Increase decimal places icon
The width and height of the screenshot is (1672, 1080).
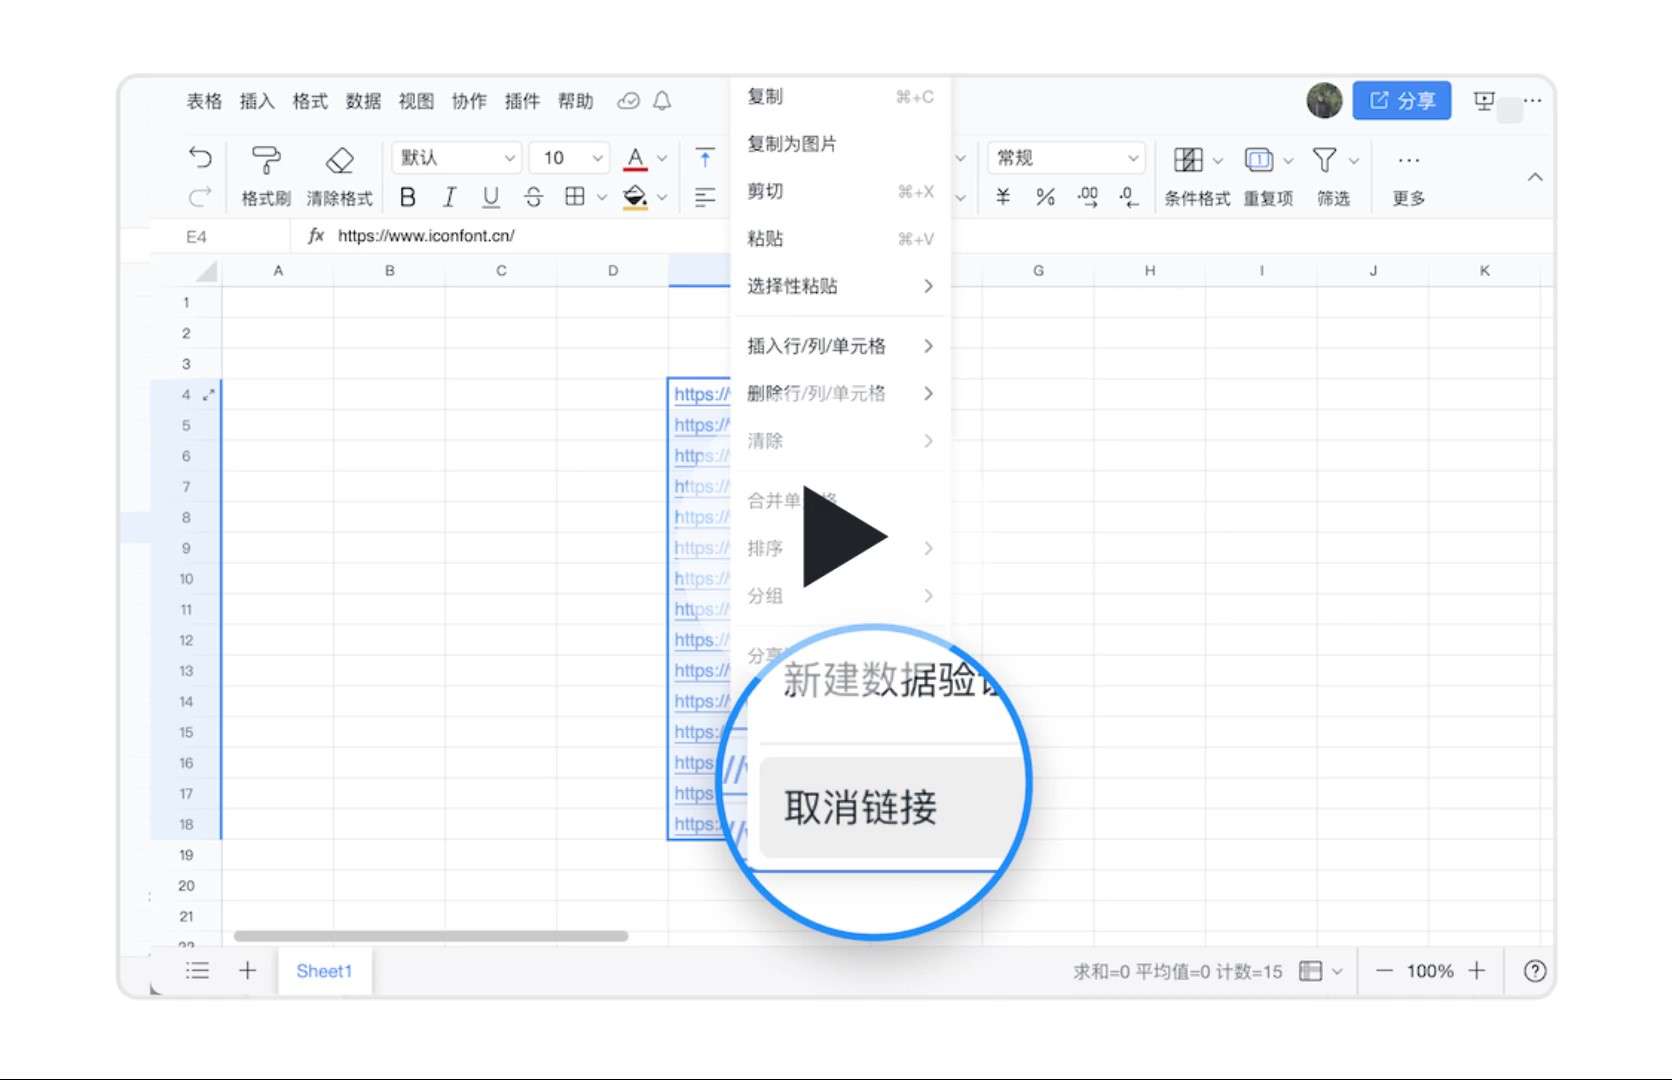pos(1088,197)
